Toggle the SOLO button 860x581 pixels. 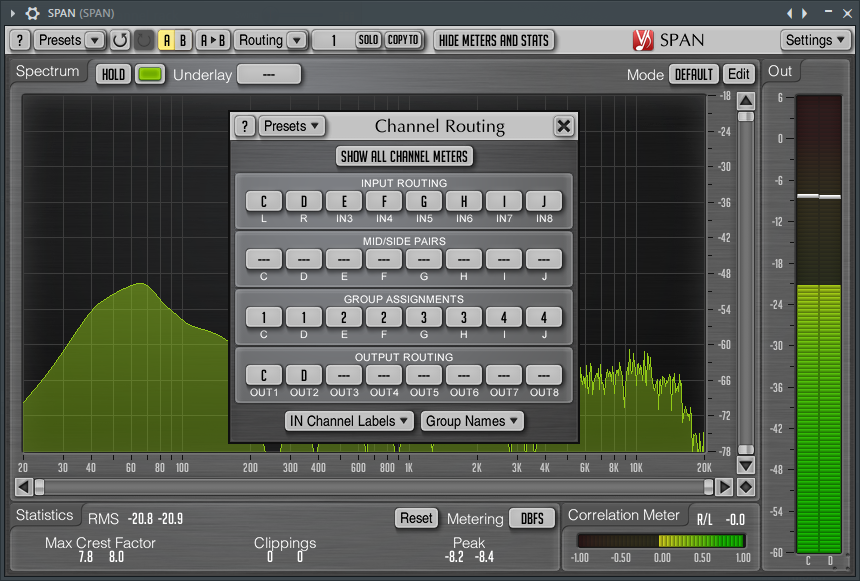tap(369, 40)
